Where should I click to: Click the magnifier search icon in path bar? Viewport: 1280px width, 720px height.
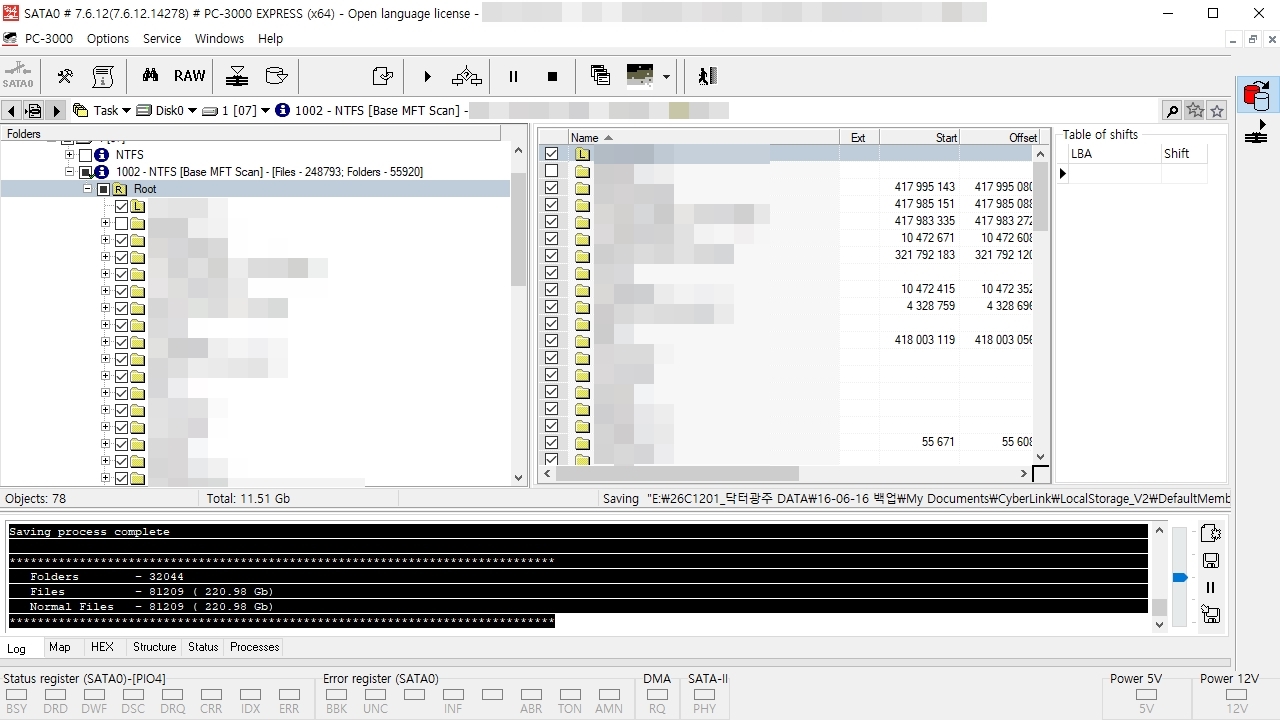coord(1172,111)
